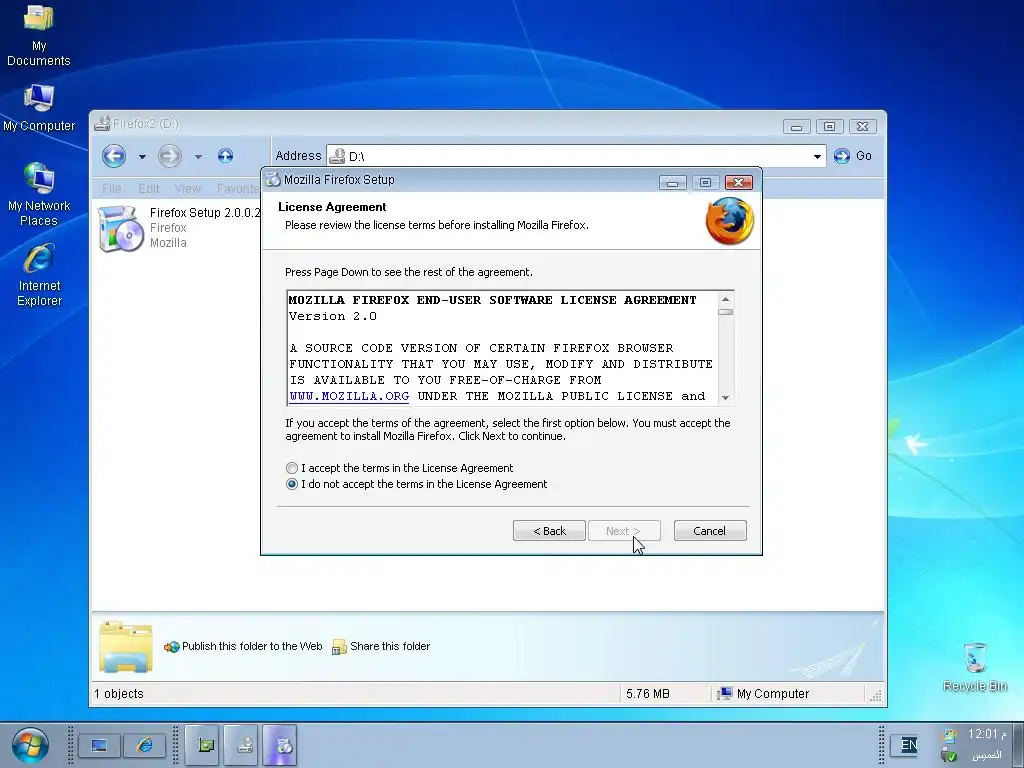This screenshot has height=768, width=1024.
Task: Open the Favorites menu in Explorer
Action: (x=238, y=189)
